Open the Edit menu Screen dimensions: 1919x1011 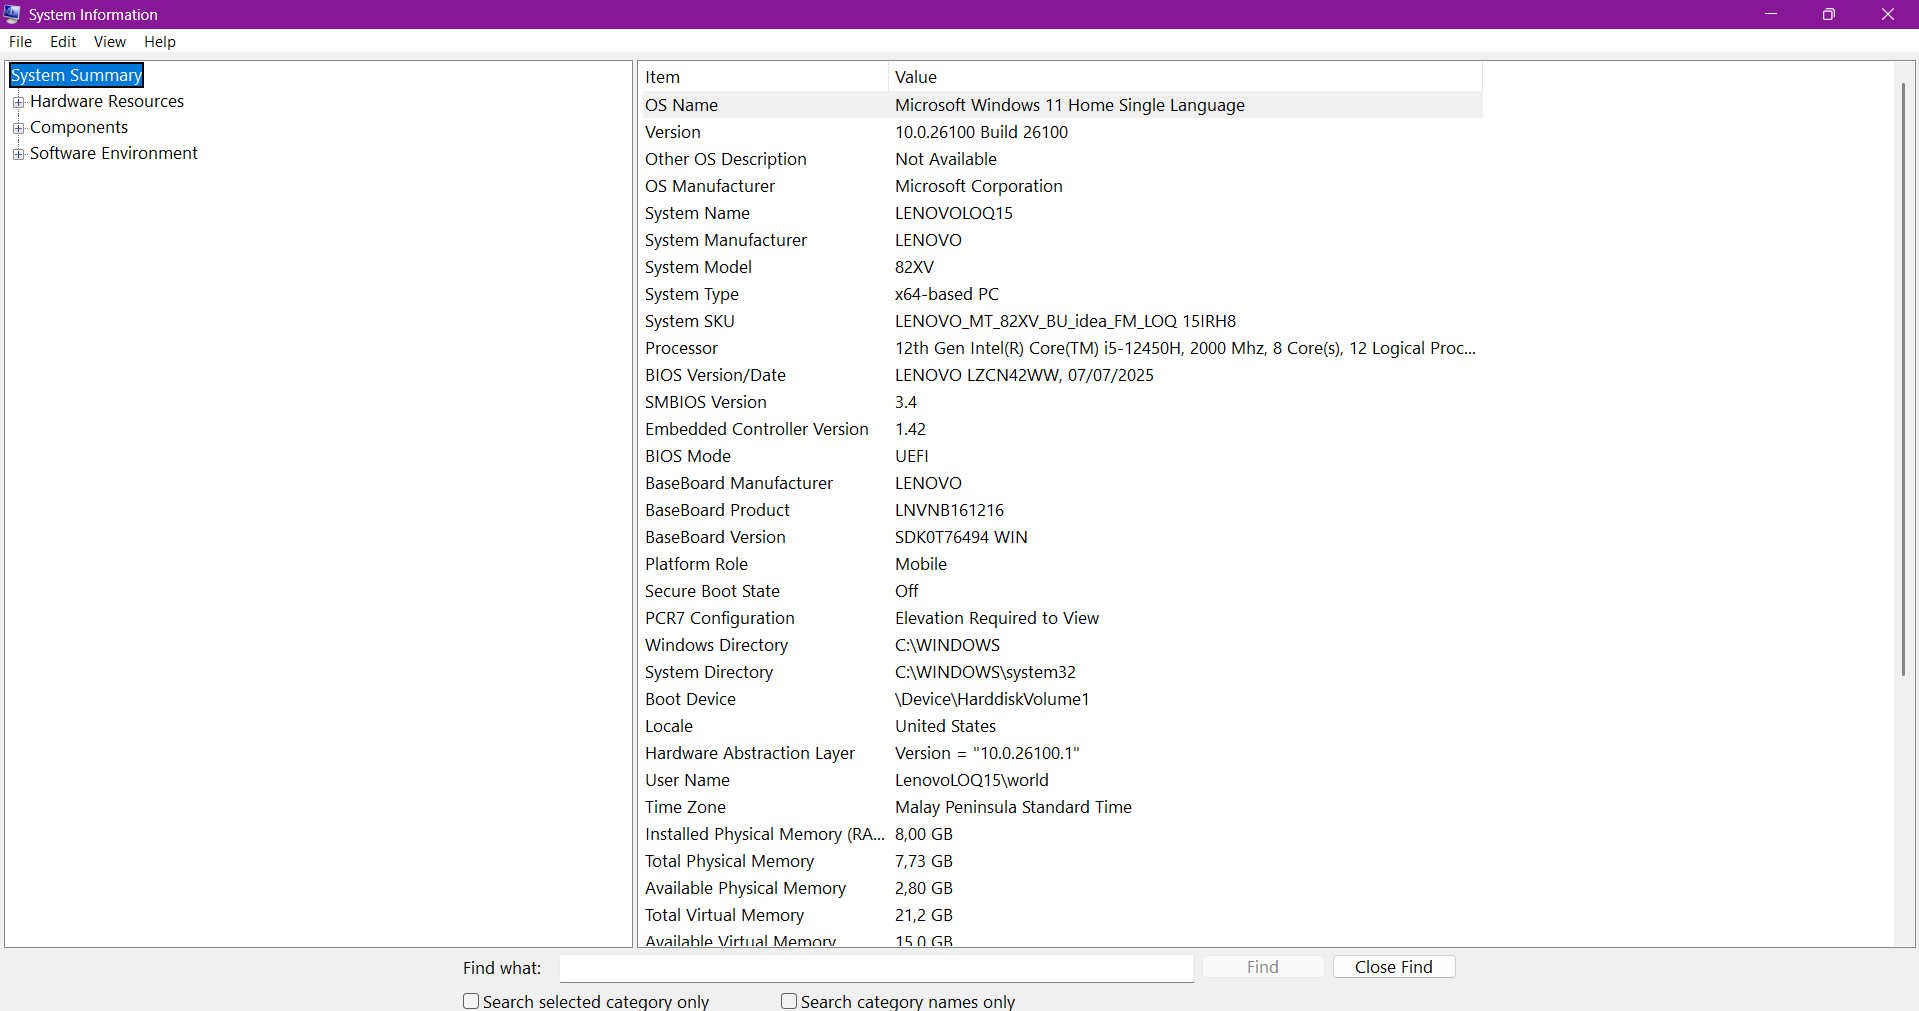click(63, 42)
